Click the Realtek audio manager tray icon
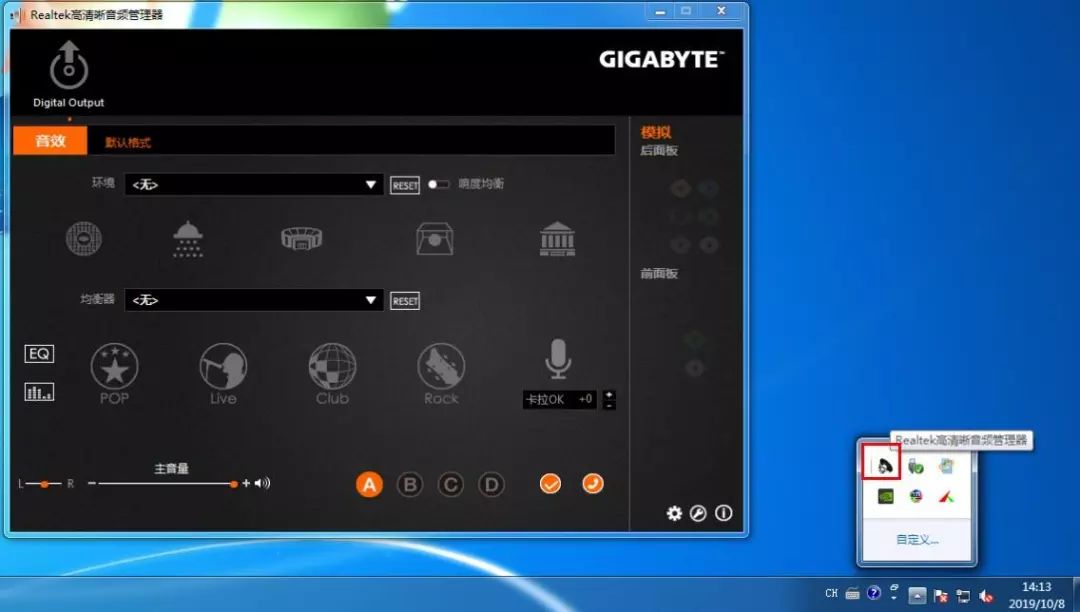The height and width of the screenshot is (612, 1080). [884, 466]
